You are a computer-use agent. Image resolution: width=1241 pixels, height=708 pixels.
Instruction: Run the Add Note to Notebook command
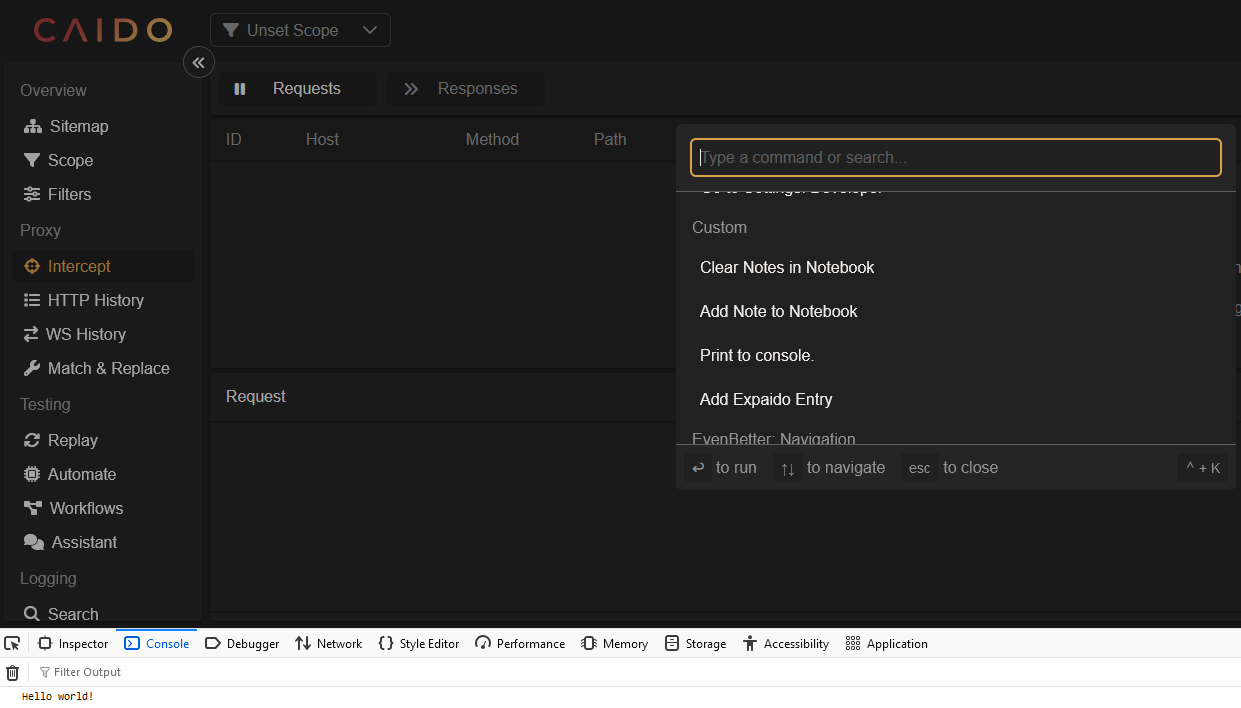(x=778, y=311)
